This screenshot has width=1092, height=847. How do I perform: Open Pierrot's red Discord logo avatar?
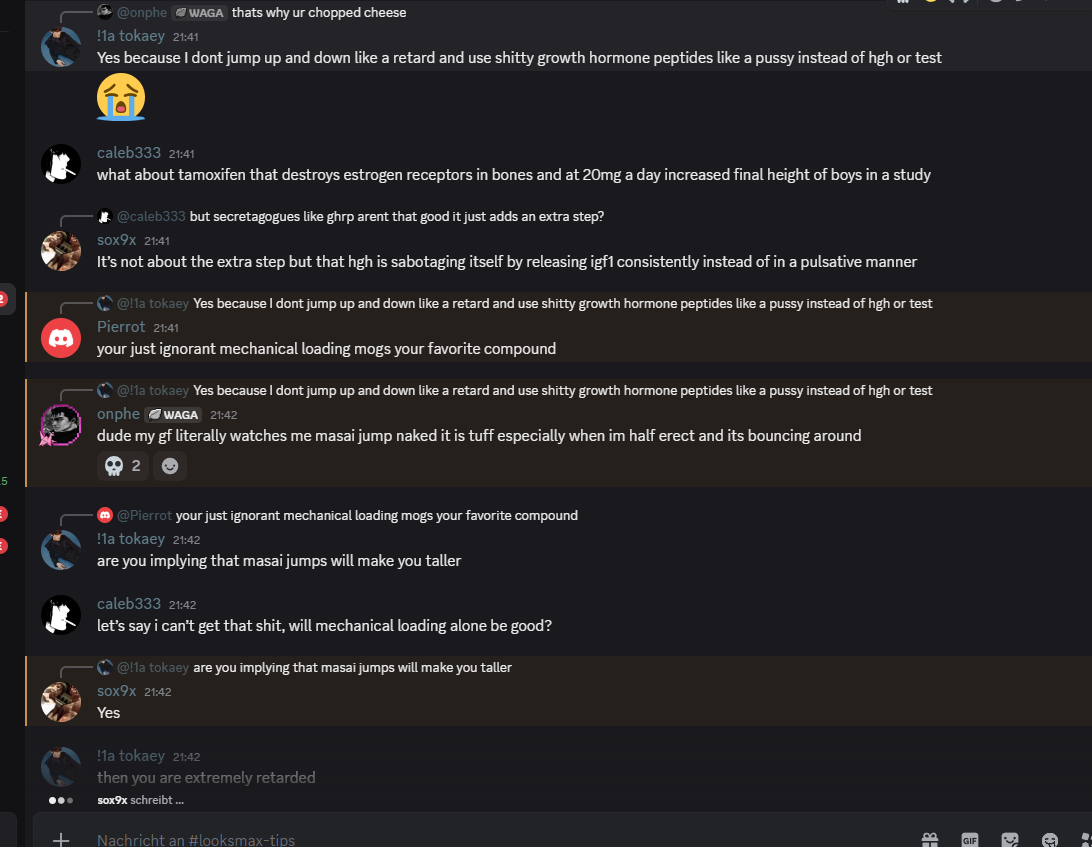[x=61, y=338]
